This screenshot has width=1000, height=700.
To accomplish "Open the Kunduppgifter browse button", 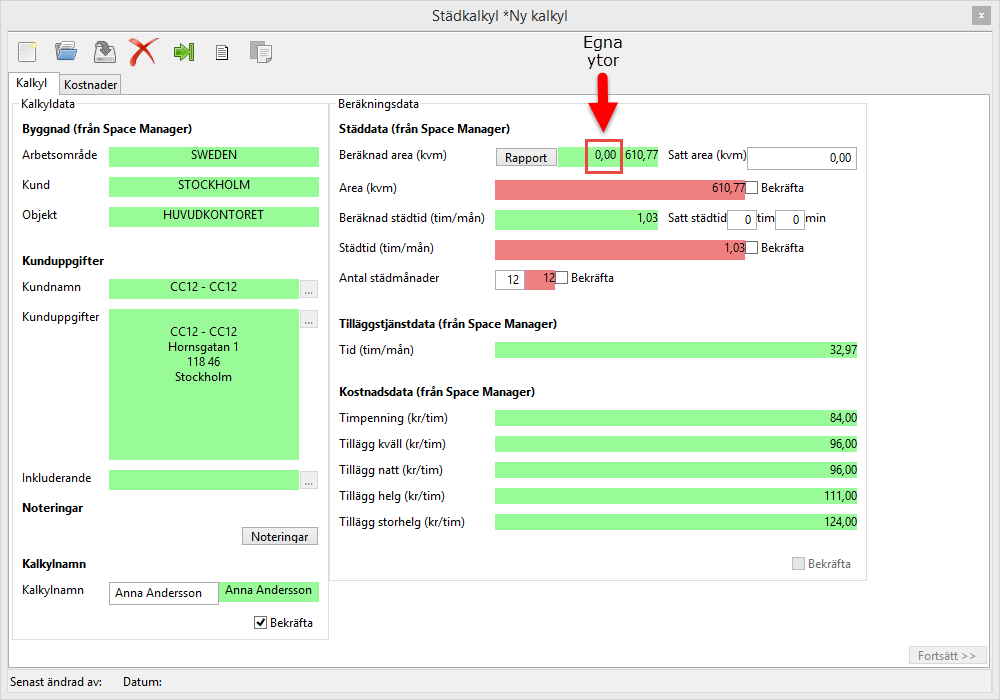I will point(309,320).
